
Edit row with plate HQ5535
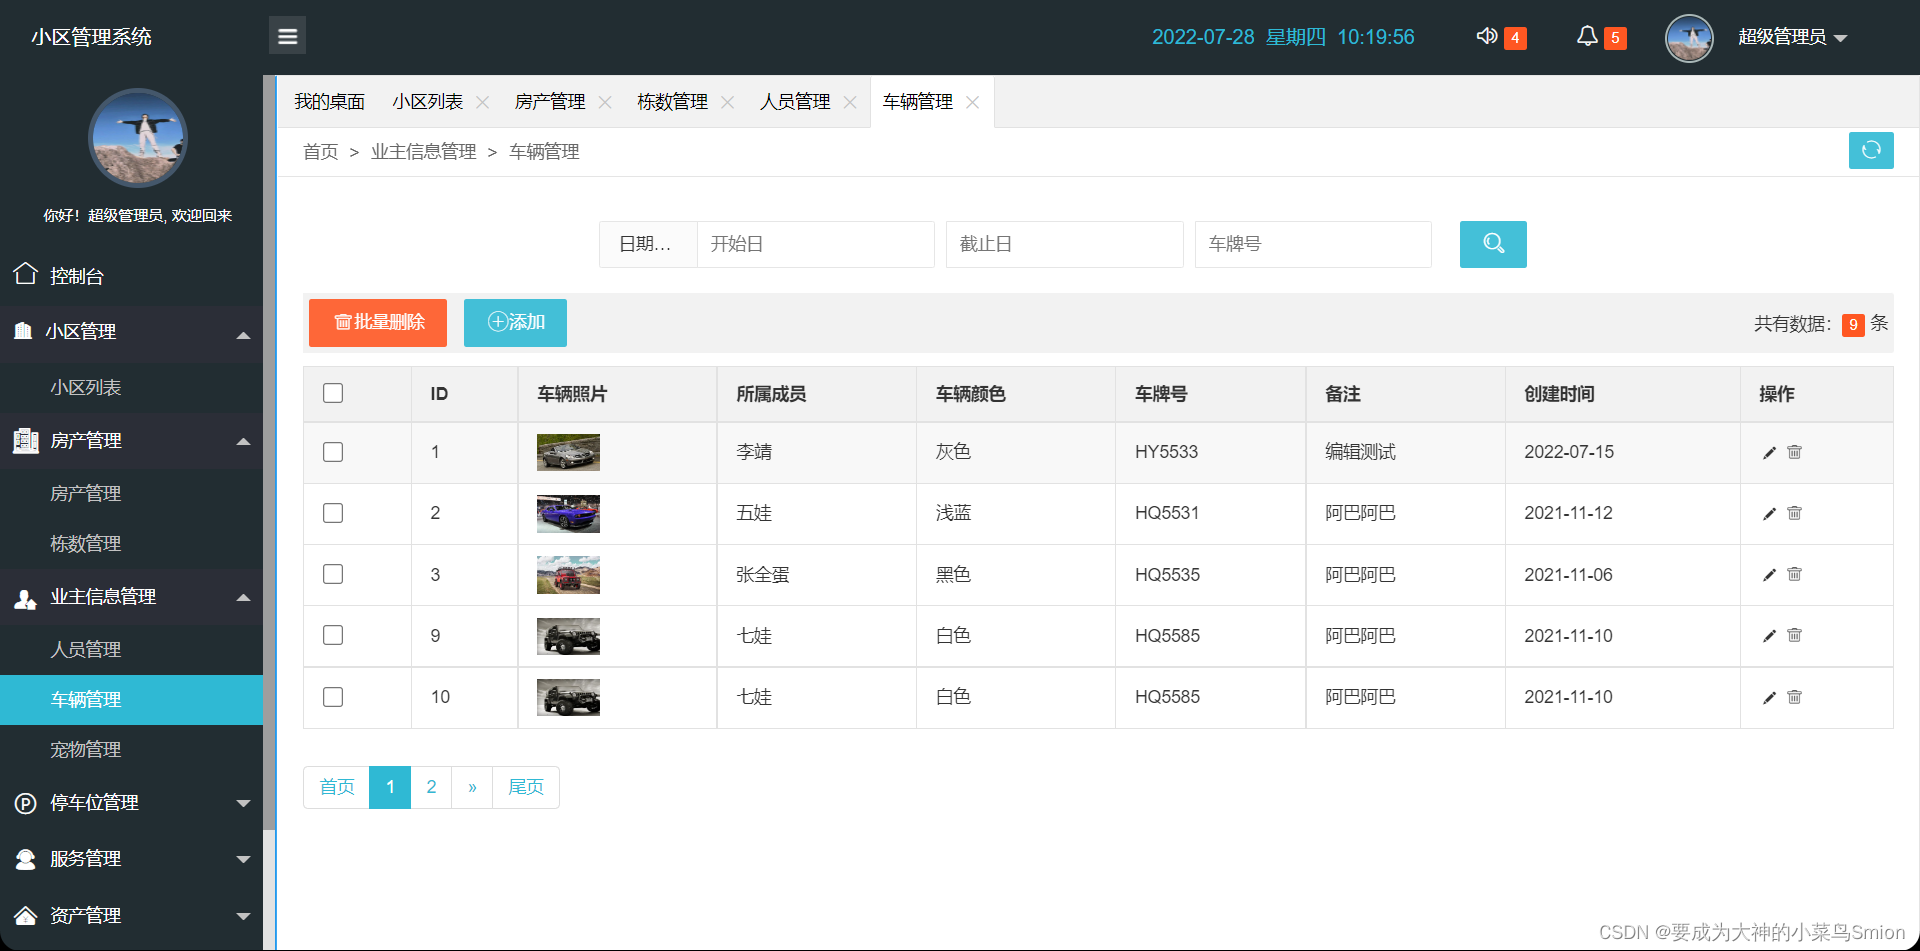click(1769, 575)
